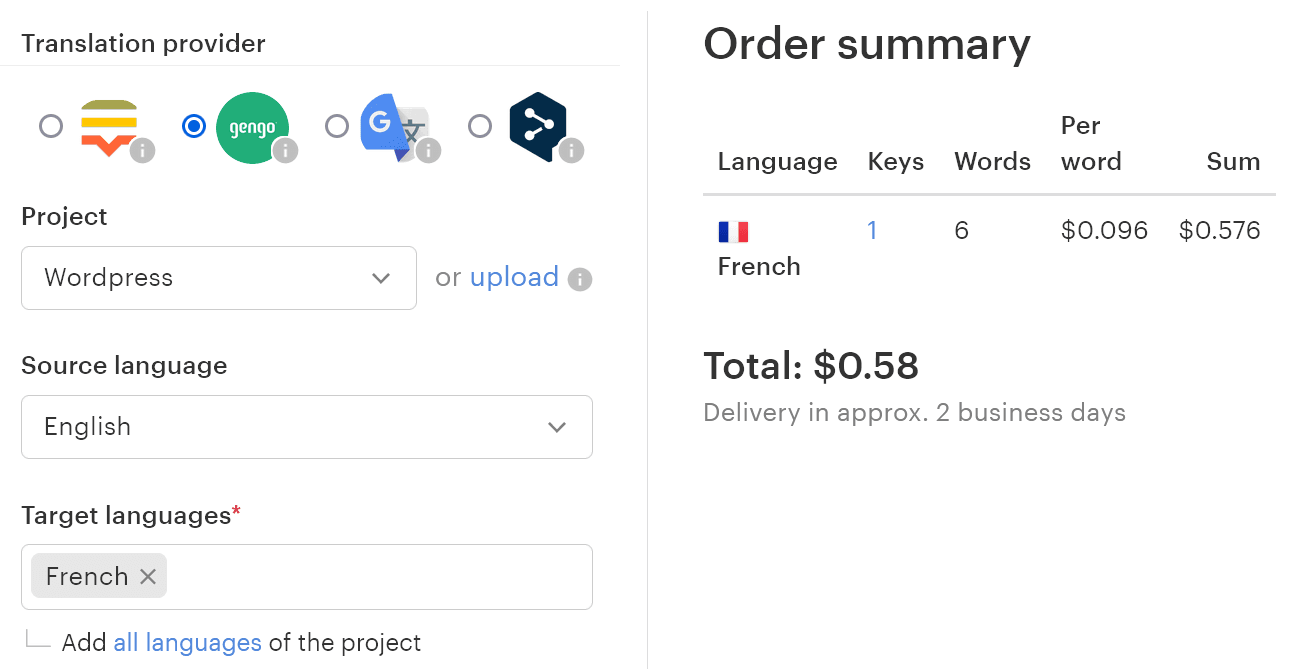Open the Project dropdown showing Wordpress
This screenshot has width=1290, height=669.
(x=218, y=278)
